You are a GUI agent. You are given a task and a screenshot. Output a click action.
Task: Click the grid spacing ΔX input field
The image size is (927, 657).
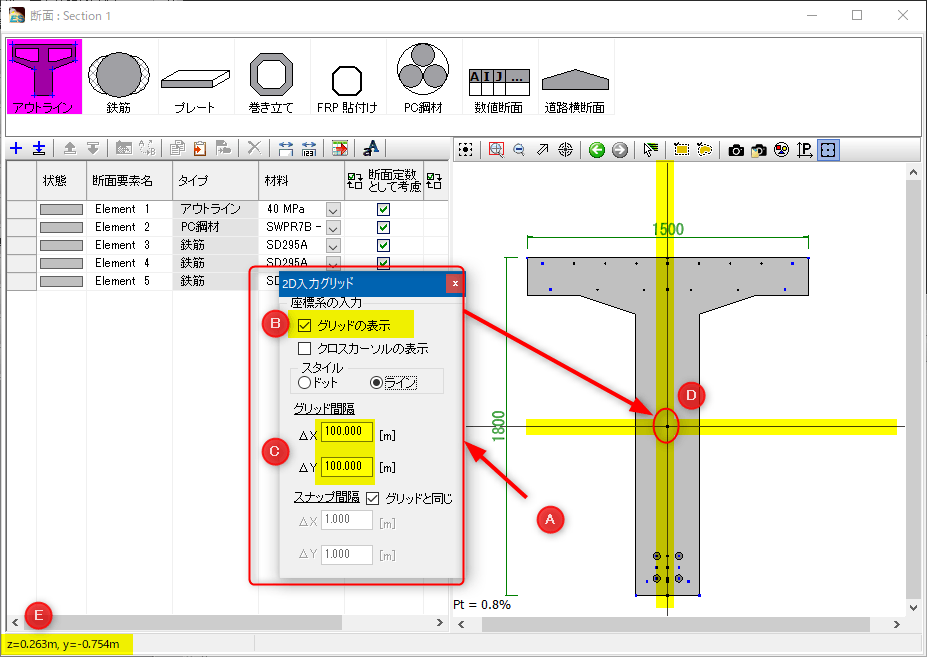pos(347,431)
